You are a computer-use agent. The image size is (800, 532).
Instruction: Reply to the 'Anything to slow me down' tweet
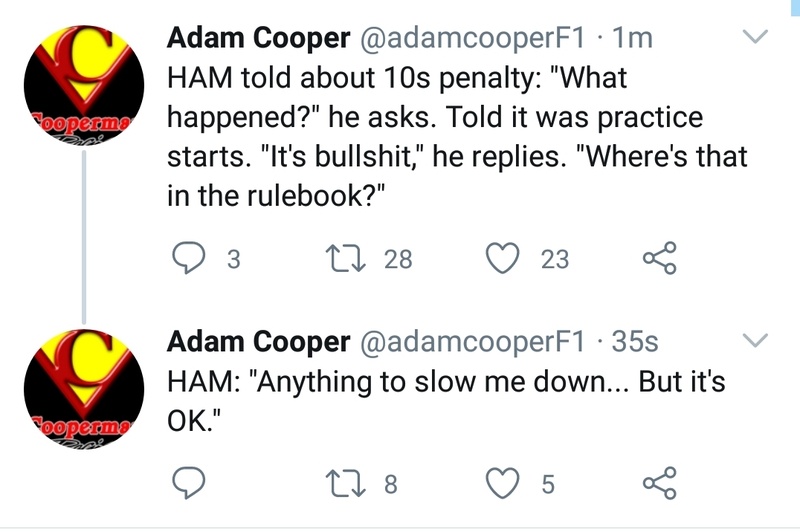pos(189,483)
